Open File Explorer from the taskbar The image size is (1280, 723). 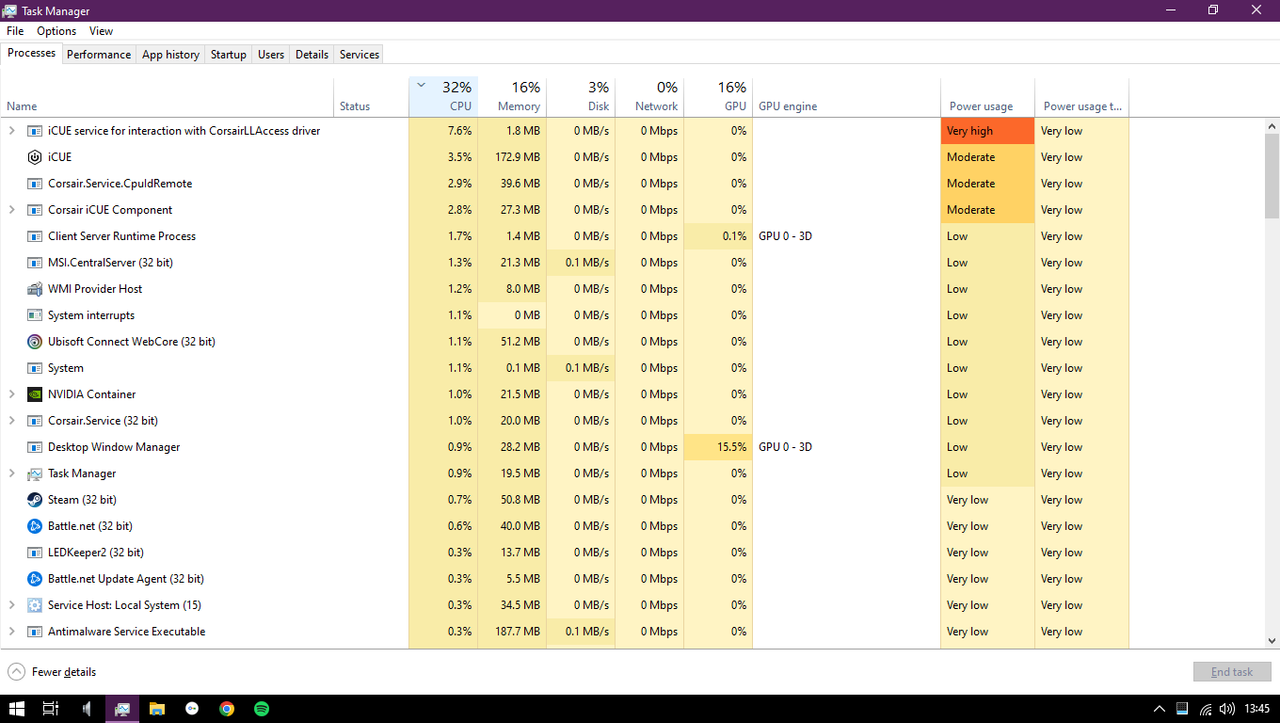pos(157,709)
